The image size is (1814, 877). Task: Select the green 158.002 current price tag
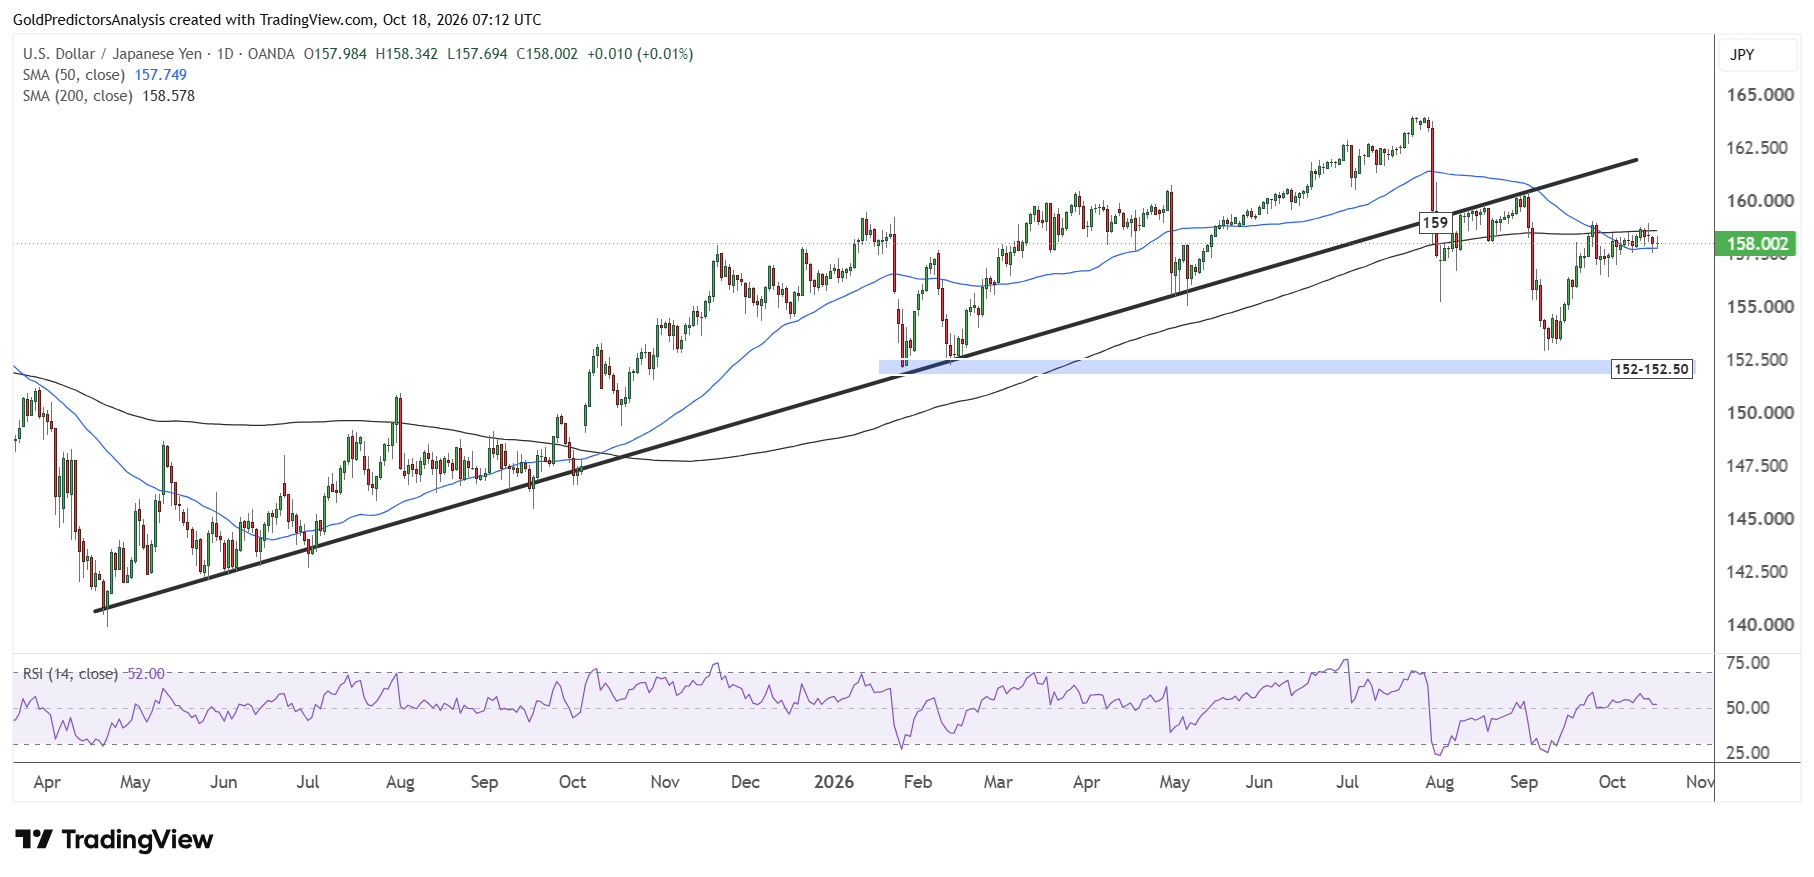pyautogui.click(x=1756, y=243)
